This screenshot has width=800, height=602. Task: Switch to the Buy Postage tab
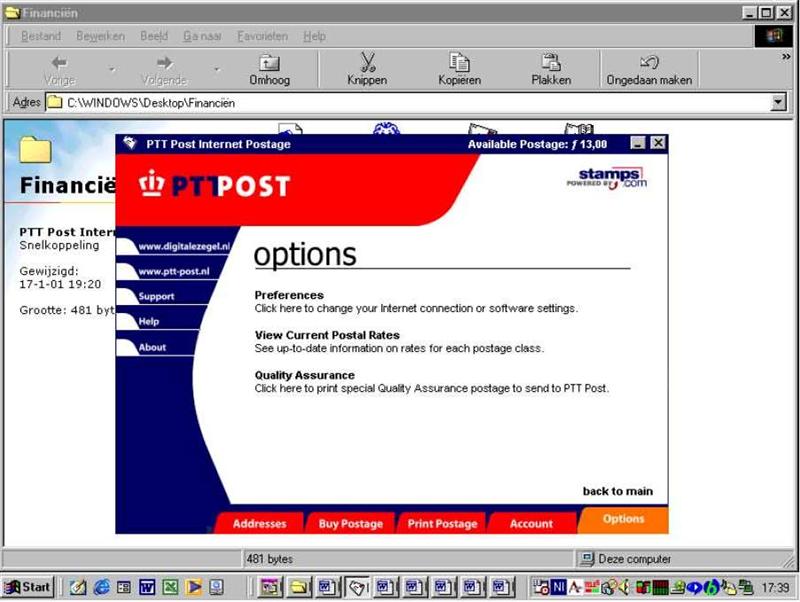[x=351, y=523]
